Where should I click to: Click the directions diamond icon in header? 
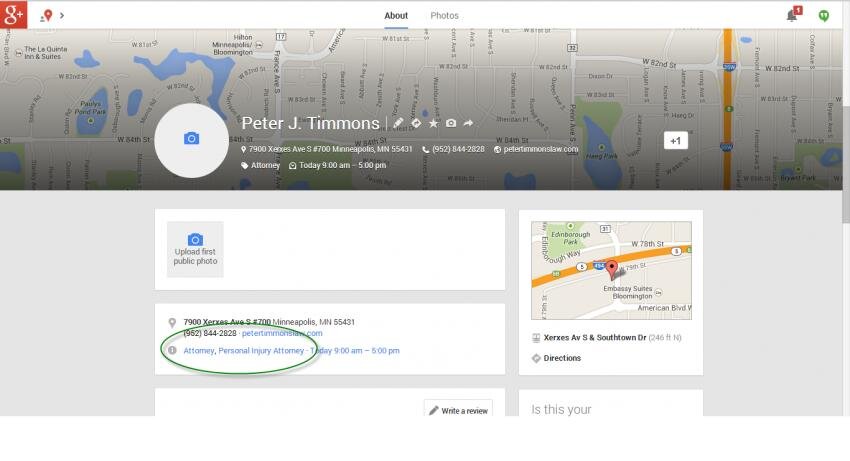(416, 123)
